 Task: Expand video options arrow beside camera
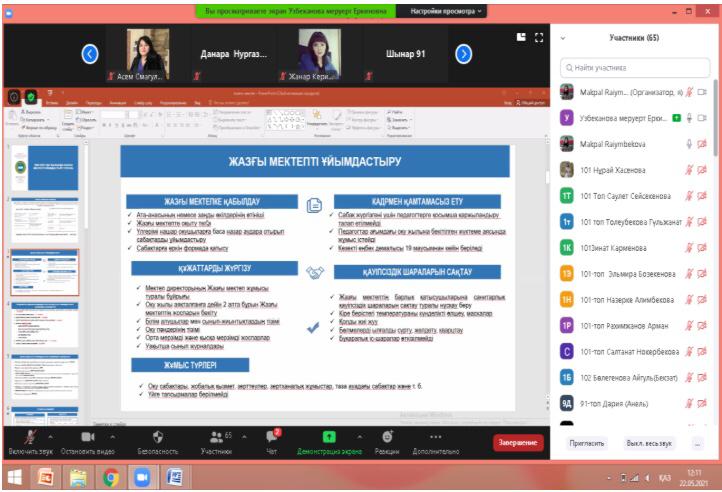tap(109, 437)
